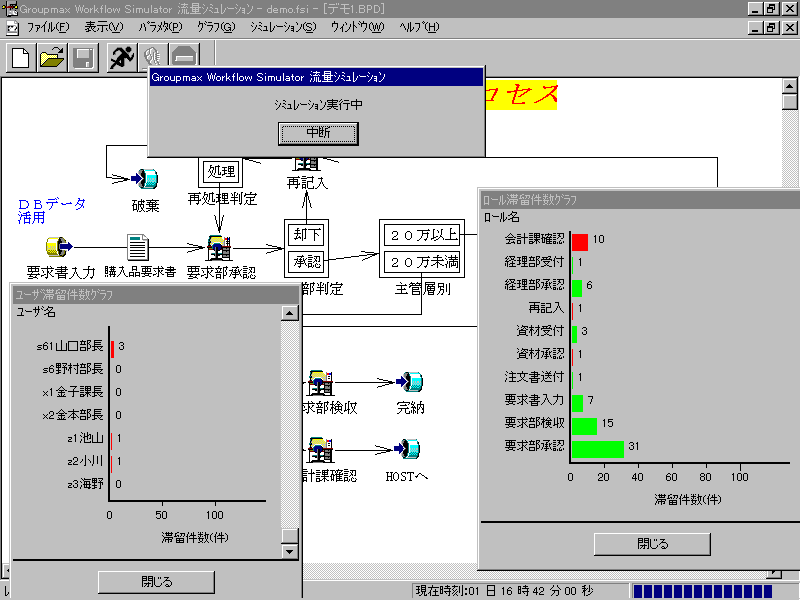Start simulation with the running man icon
Screen dimensions: 800x600
click(121, 57)
